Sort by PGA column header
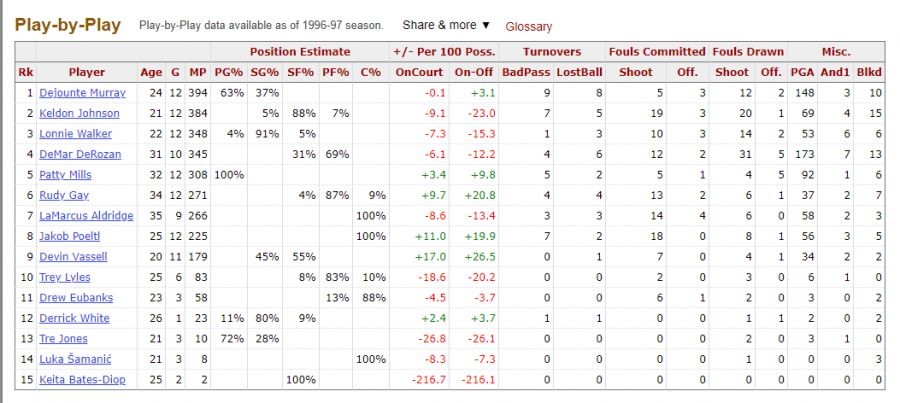Image resolution: width=900 pixels, height=403 pixels. (x=802, y=72)
